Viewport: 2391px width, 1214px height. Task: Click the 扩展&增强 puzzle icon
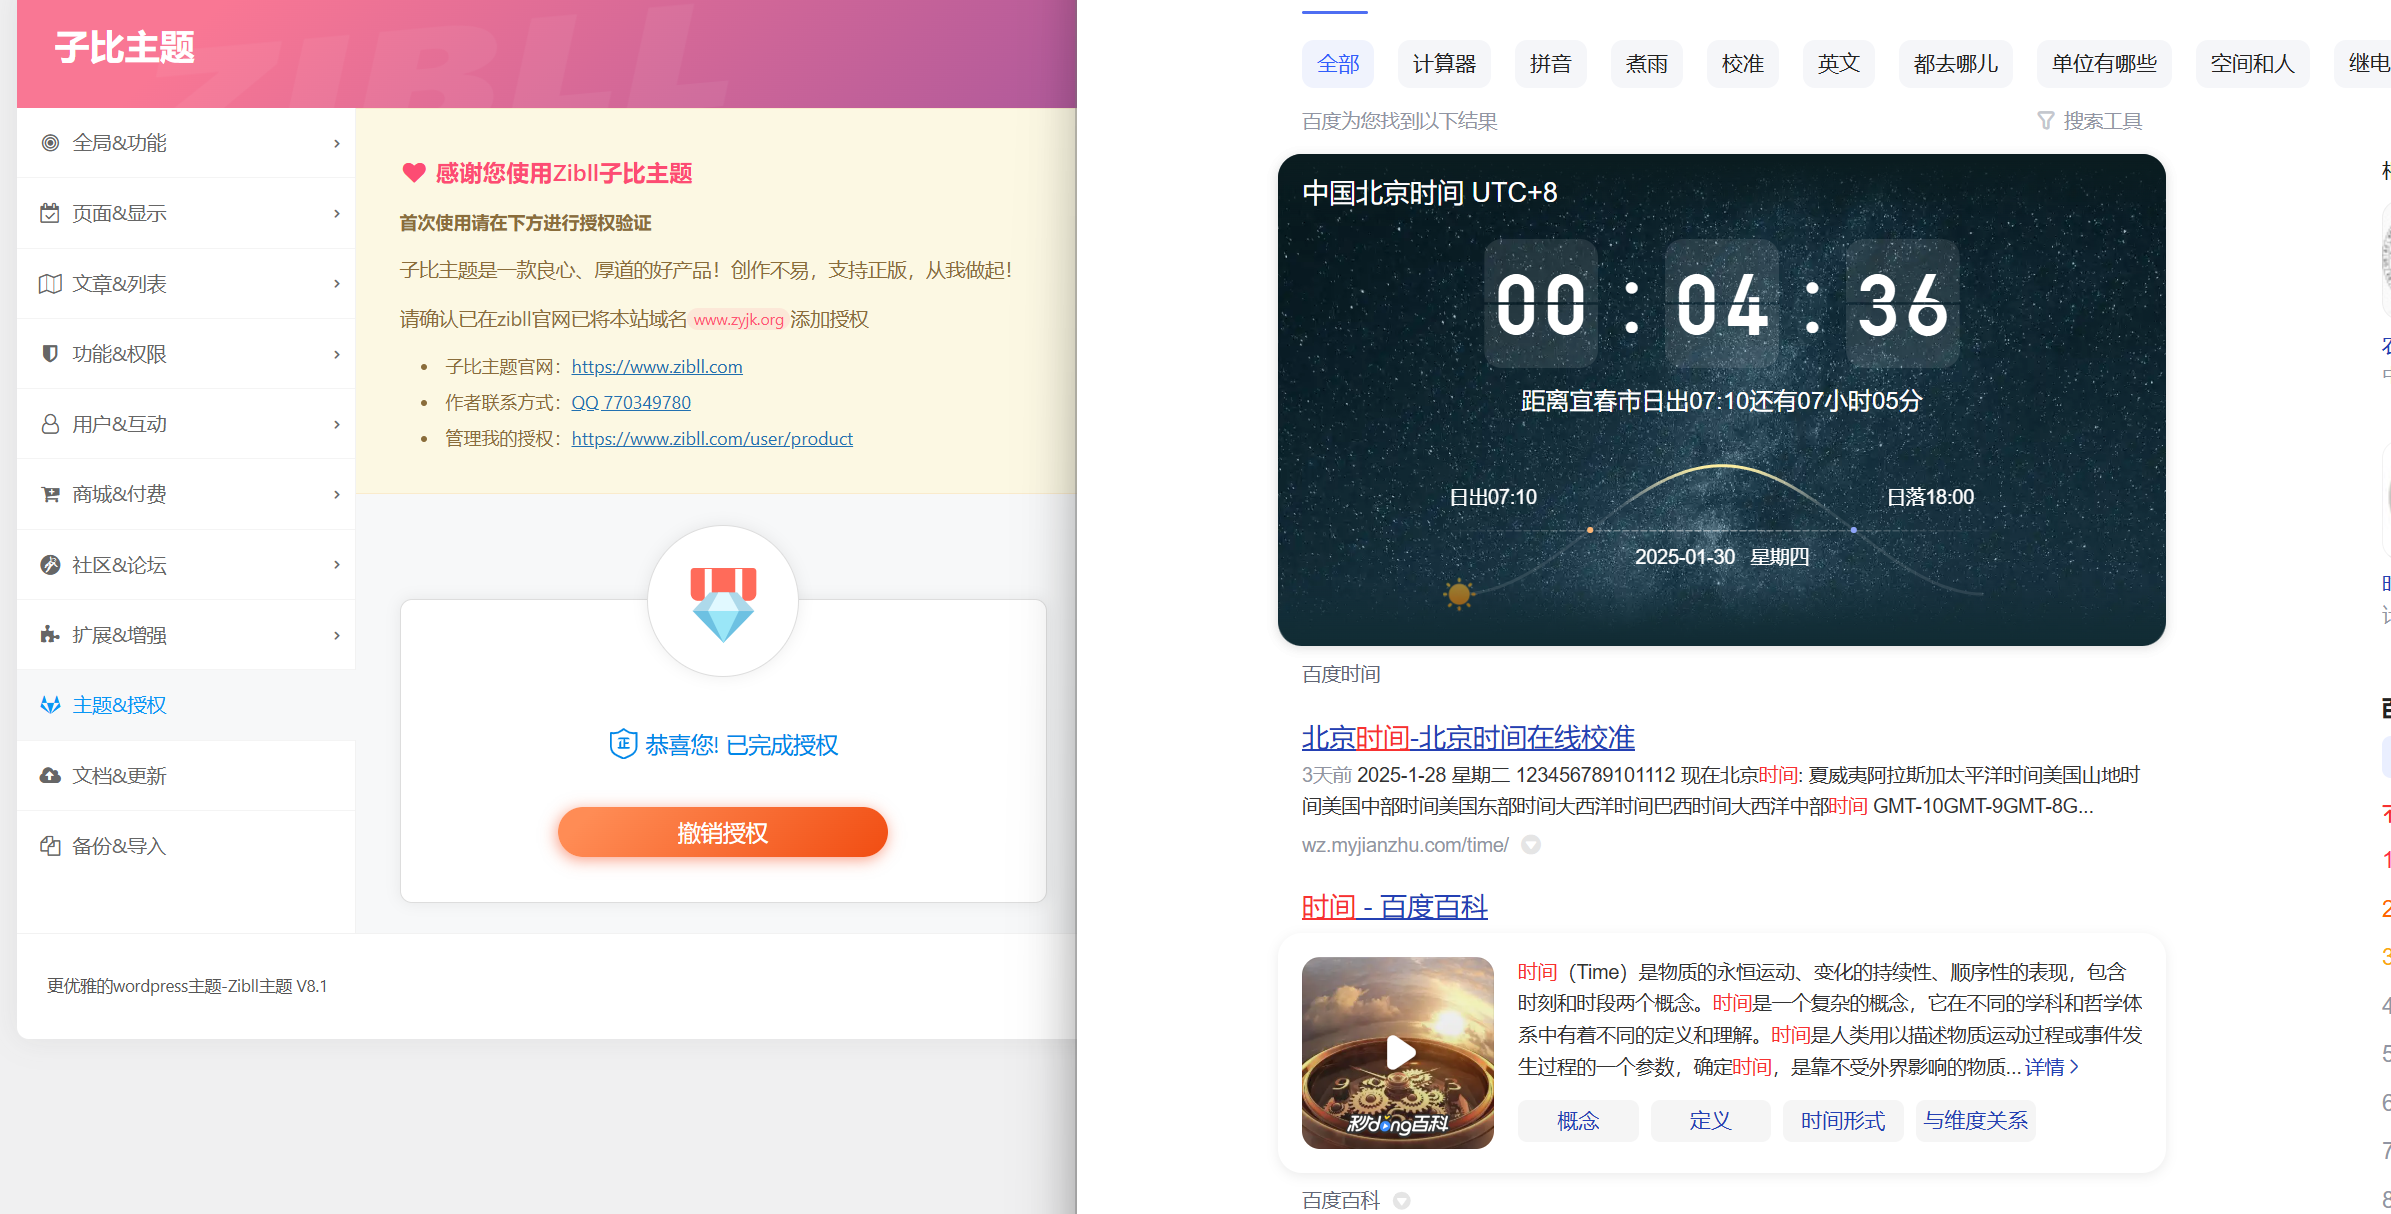[x=50, y=635]
